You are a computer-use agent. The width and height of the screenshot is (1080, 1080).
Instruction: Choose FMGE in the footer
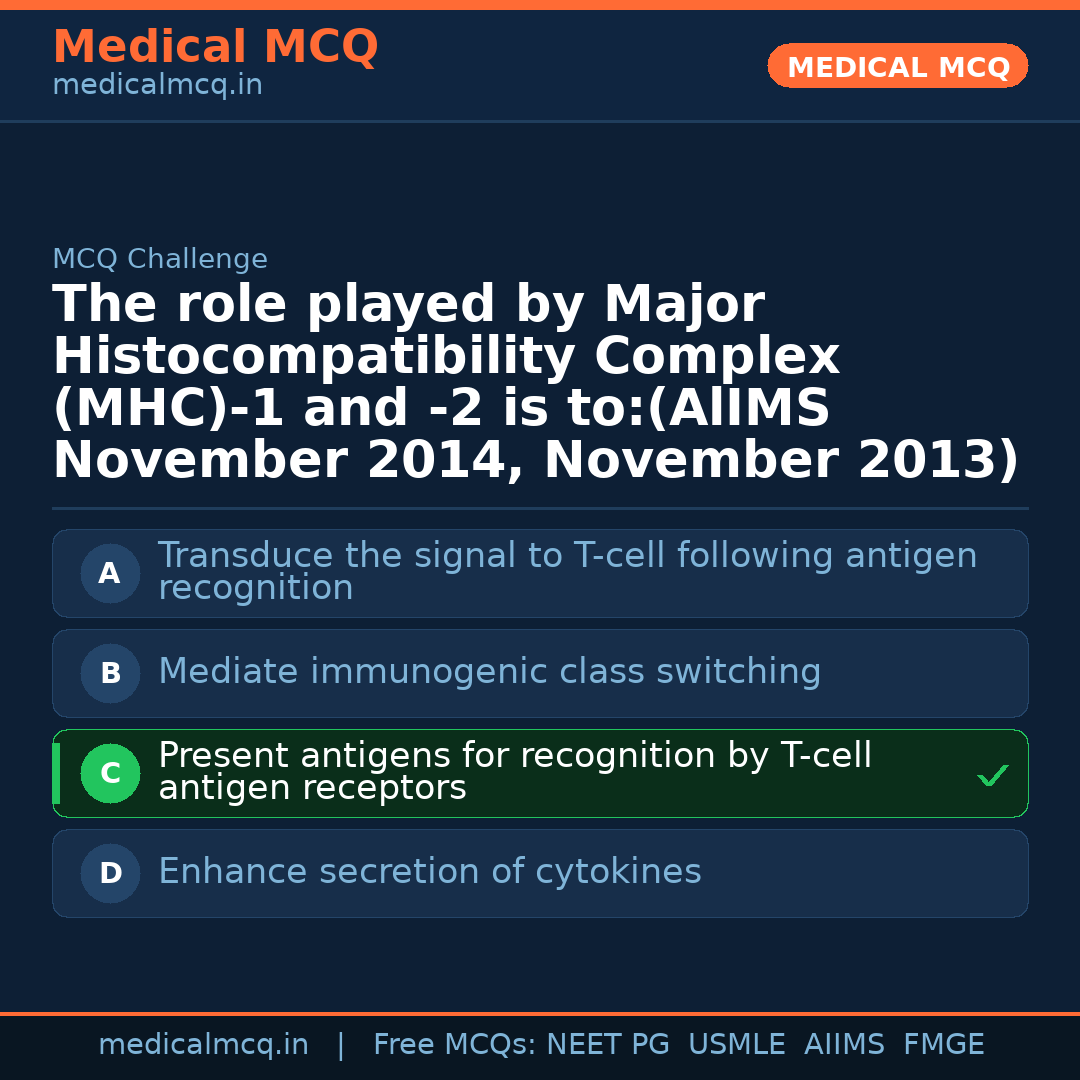point(943,1045)
